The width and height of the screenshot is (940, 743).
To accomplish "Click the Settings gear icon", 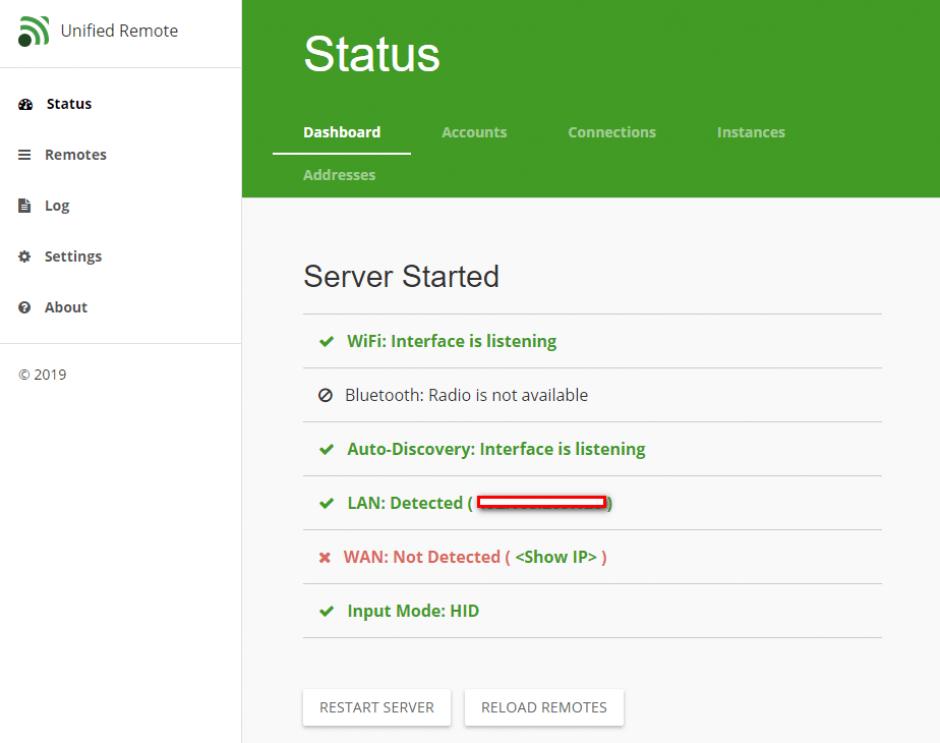I will tap(25, 257).
